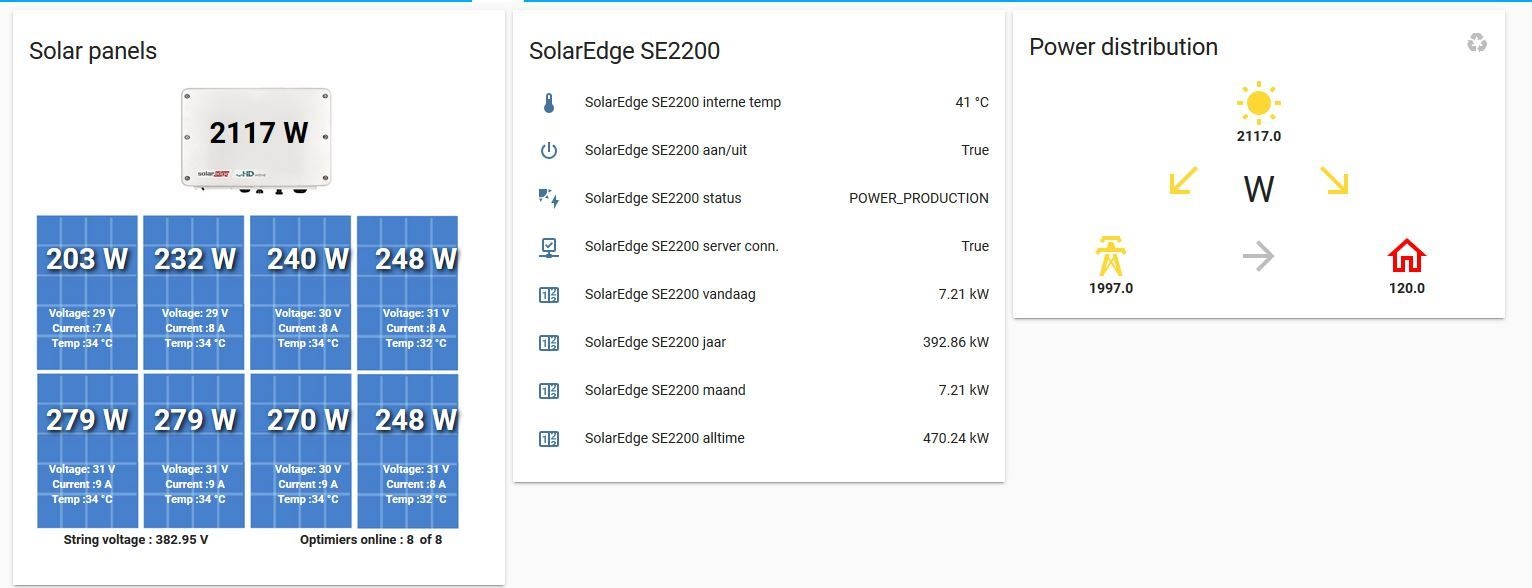Click the status icon next to SE2200 status

(549, 198)
